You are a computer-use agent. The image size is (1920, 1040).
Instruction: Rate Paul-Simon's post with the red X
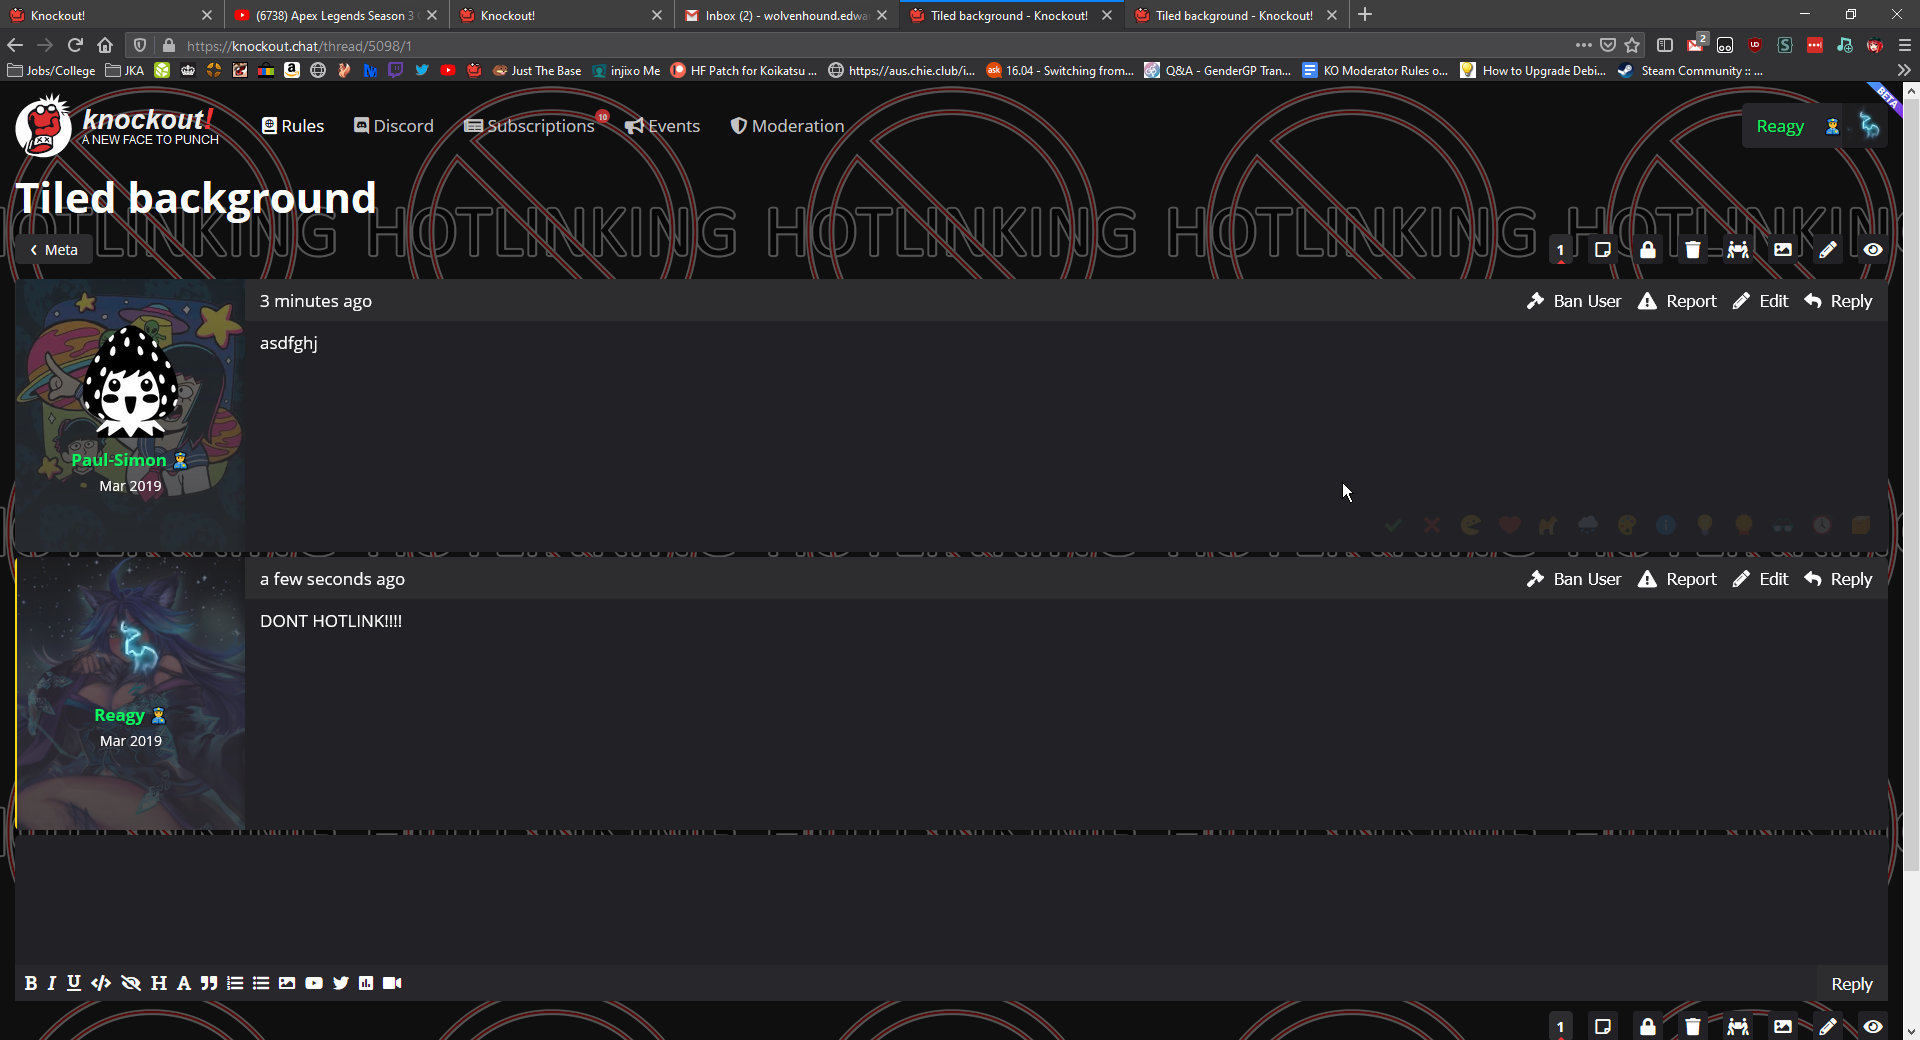[1432, 525]
